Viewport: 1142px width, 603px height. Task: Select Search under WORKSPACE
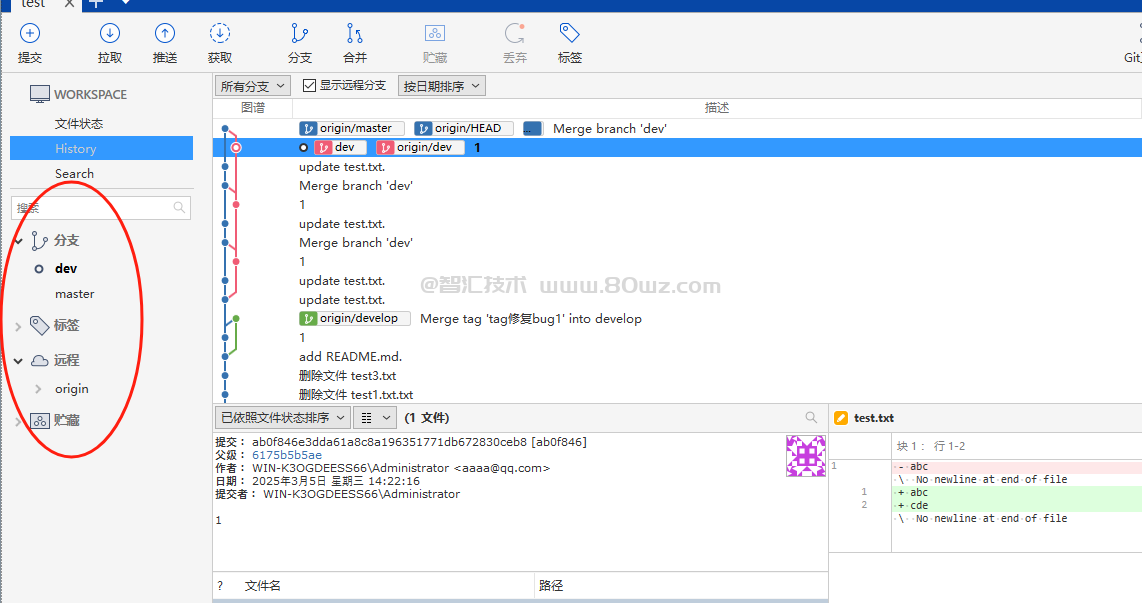(75, 174)
